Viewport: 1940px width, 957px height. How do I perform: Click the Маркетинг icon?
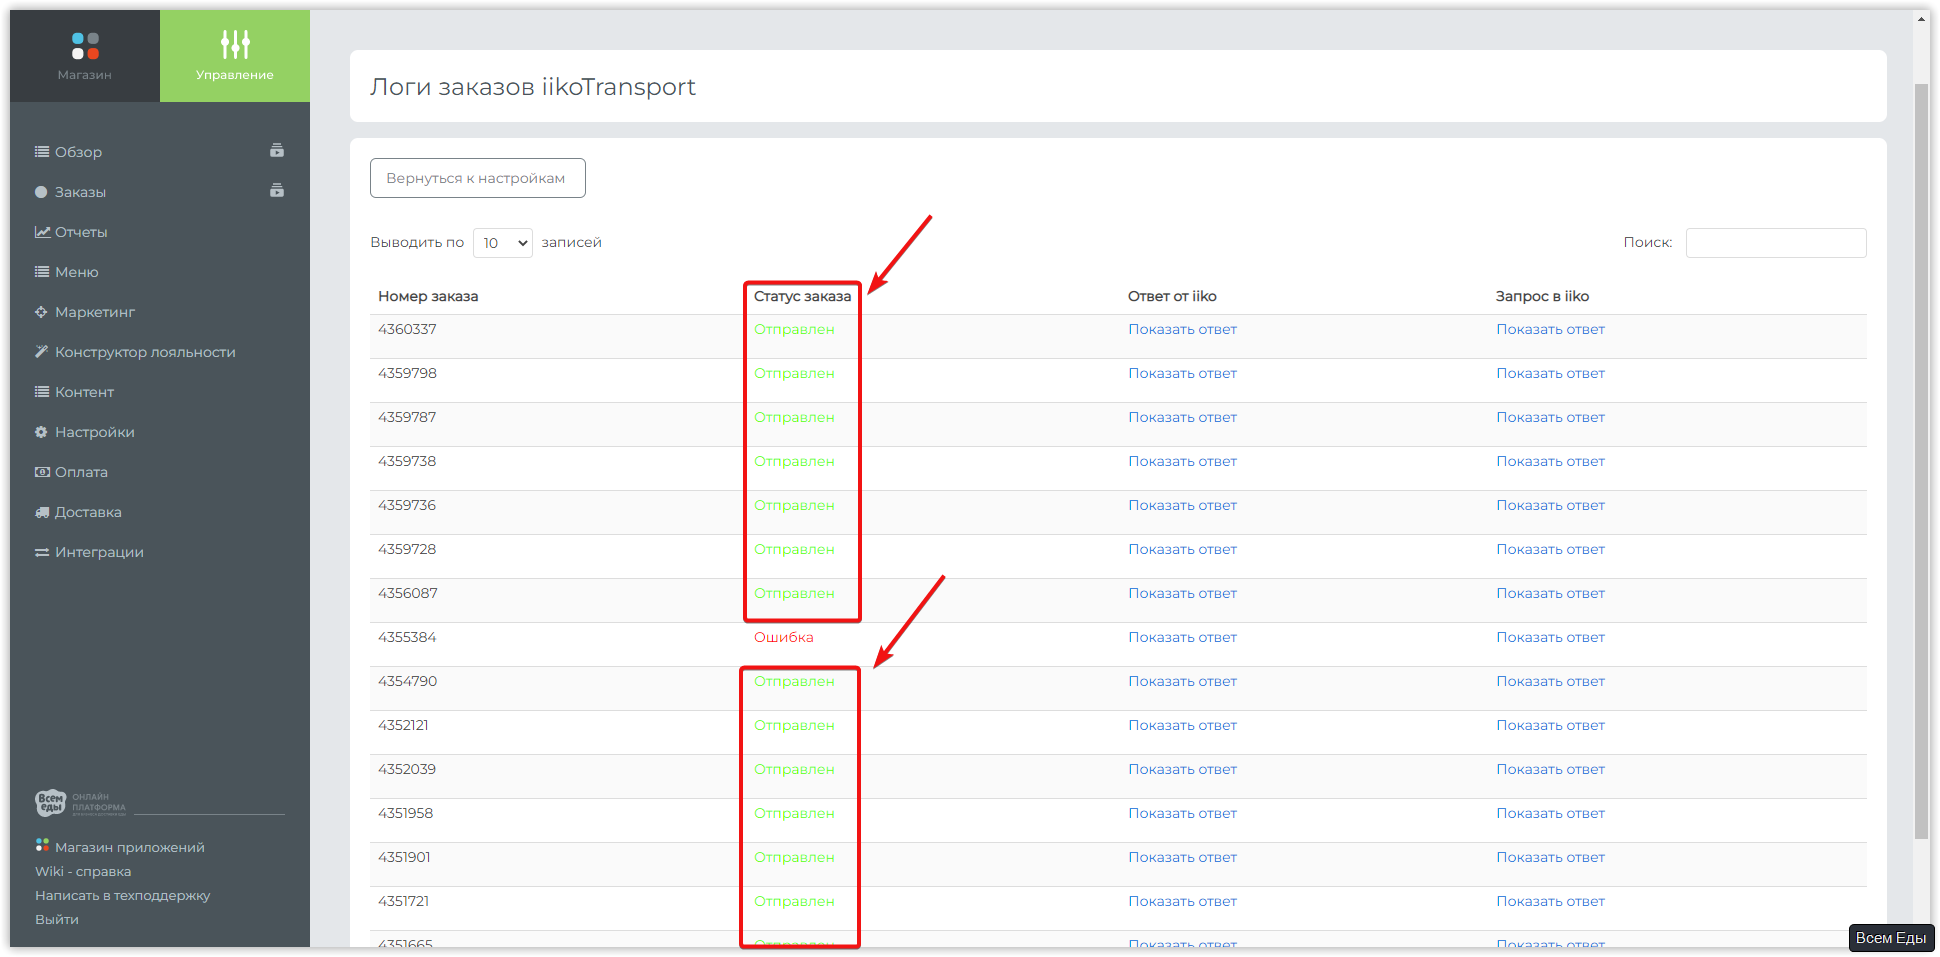(41, 312)
